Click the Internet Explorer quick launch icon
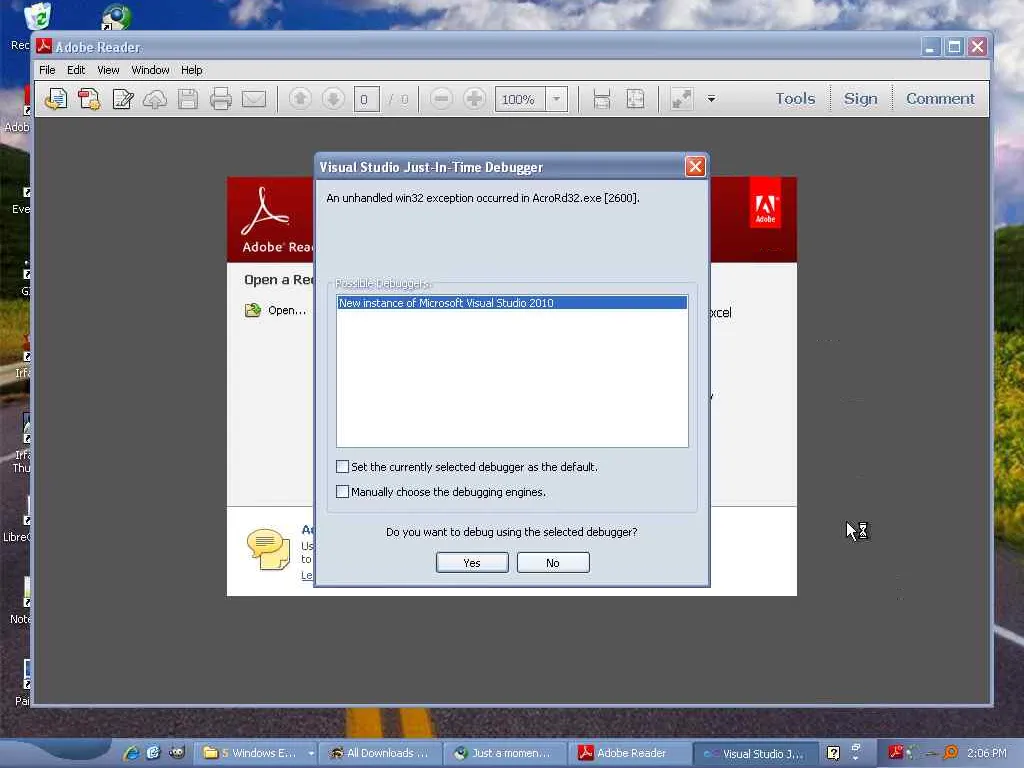This screenshot has height=768, width=1024. tap(131, 752)
